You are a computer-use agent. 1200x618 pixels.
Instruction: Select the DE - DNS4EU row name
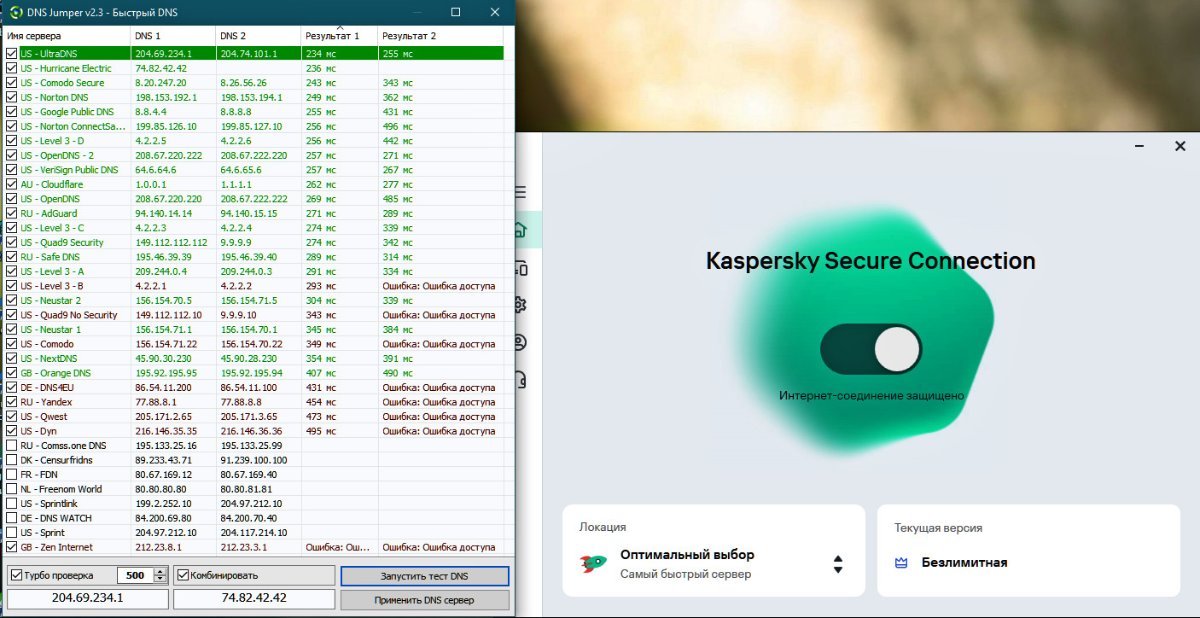click(47, 387)
